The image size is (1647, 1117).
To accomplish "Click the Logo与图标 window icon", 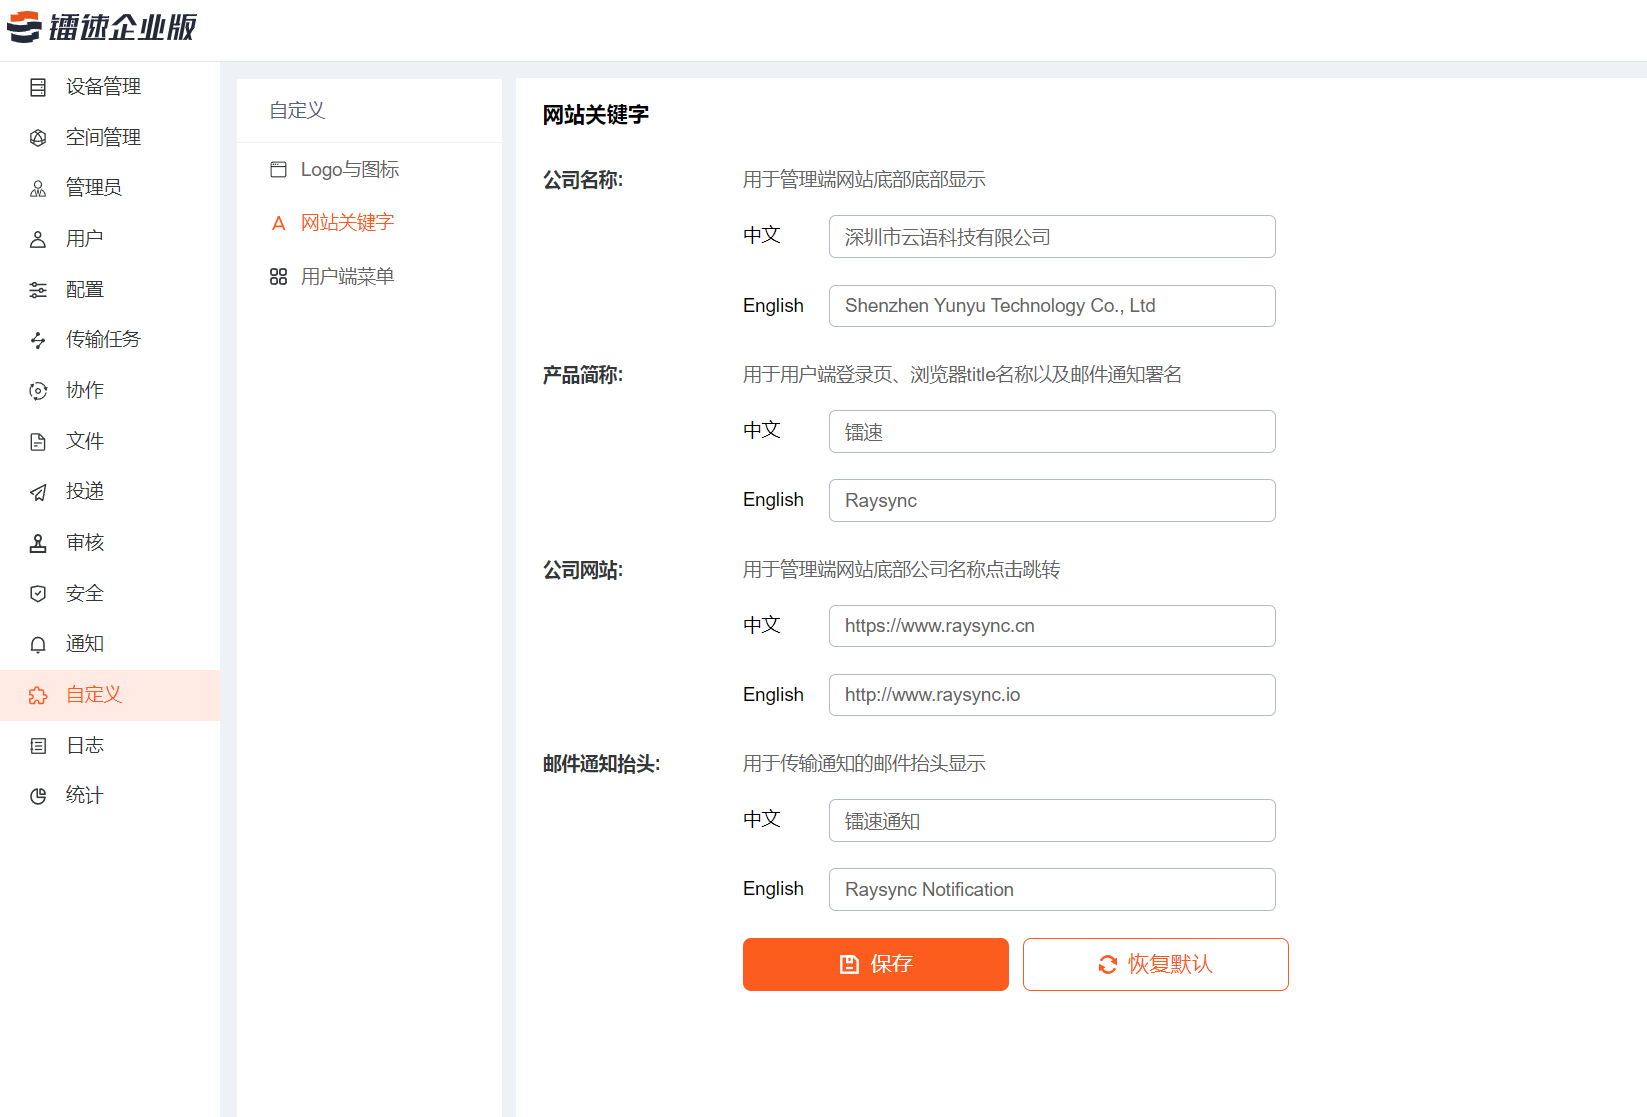I will click(279, 170).
